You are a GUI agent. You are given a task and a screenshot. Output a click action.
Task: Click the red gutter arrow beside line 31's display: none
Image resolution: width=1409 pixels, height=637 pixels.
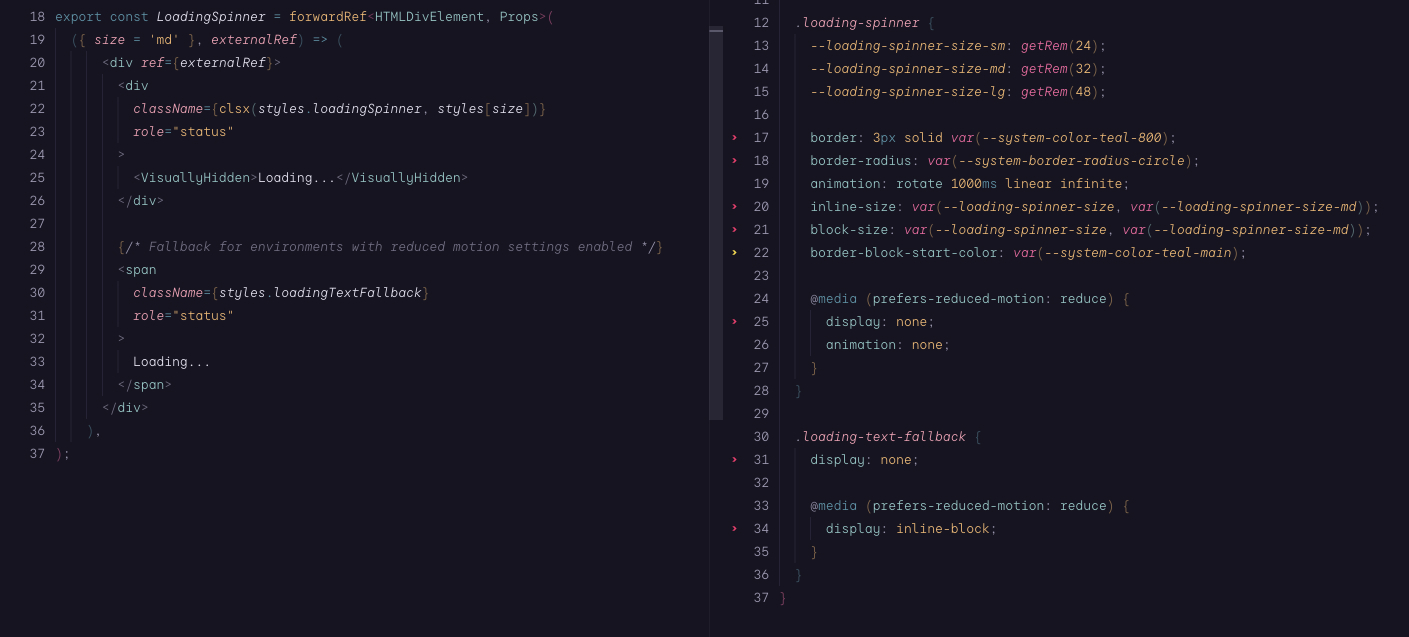click(x=734, y=459)
